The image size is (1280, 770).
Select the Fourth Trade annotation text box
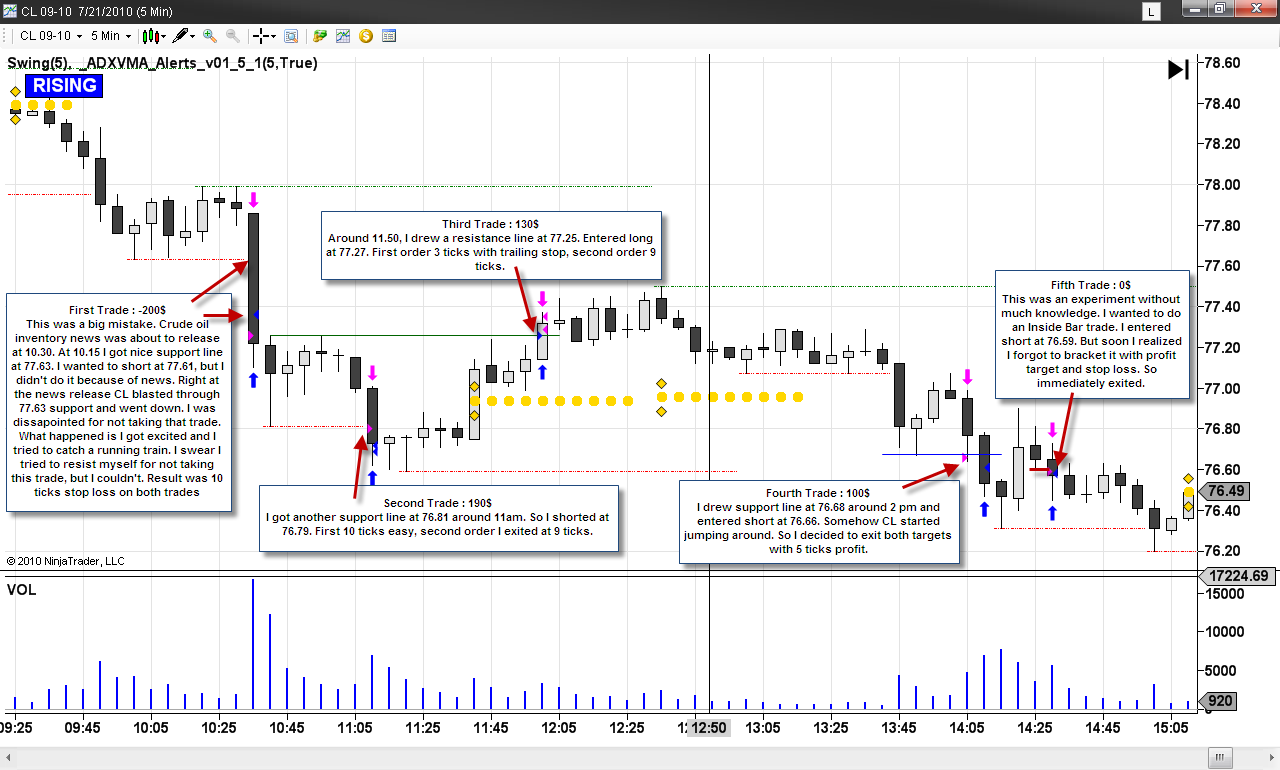(x=818, y=521)
